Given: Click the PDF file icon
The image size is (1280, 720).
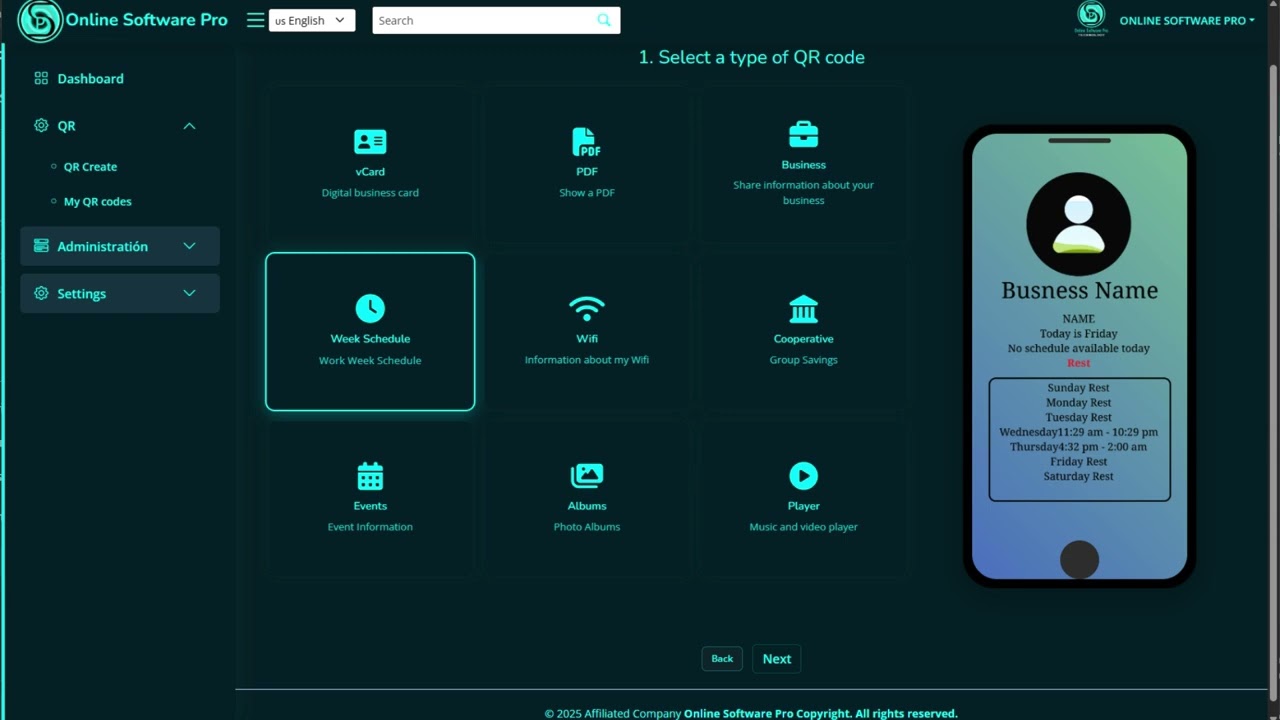Looking at the screenshot, I should pyautogui.click(x=586, y=142).
